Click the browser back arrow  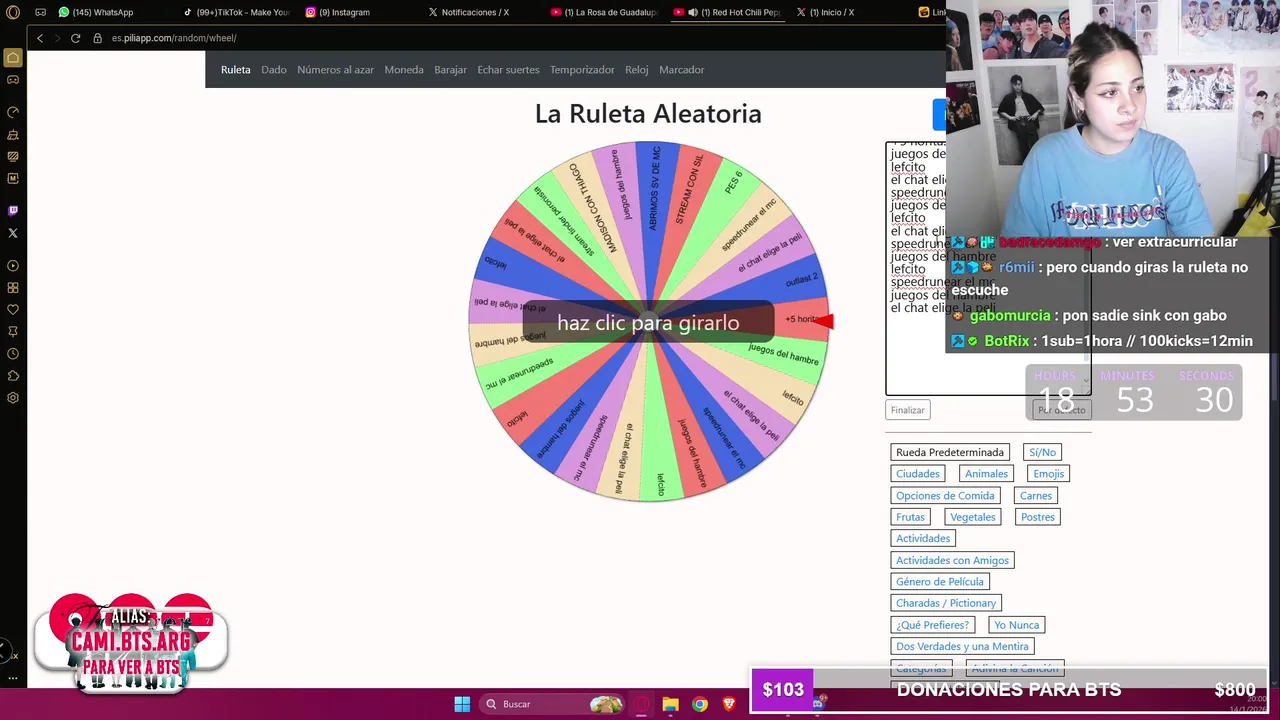point(40,38)
